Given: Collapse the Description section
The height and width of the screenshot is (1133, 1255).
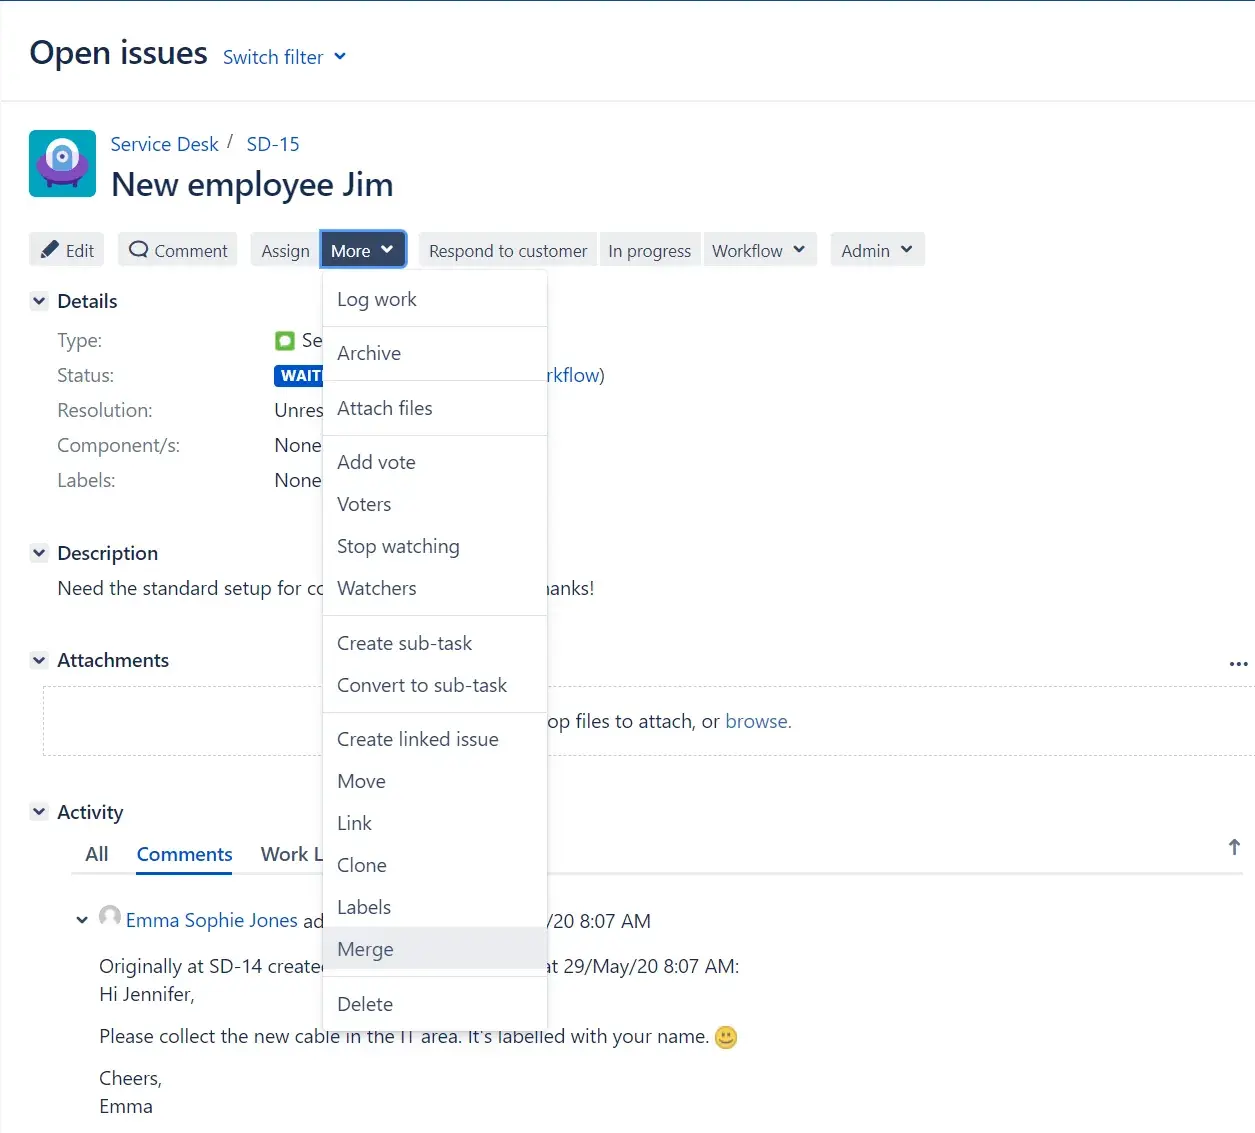Looking at the screenshot, I should coord(39,553).
